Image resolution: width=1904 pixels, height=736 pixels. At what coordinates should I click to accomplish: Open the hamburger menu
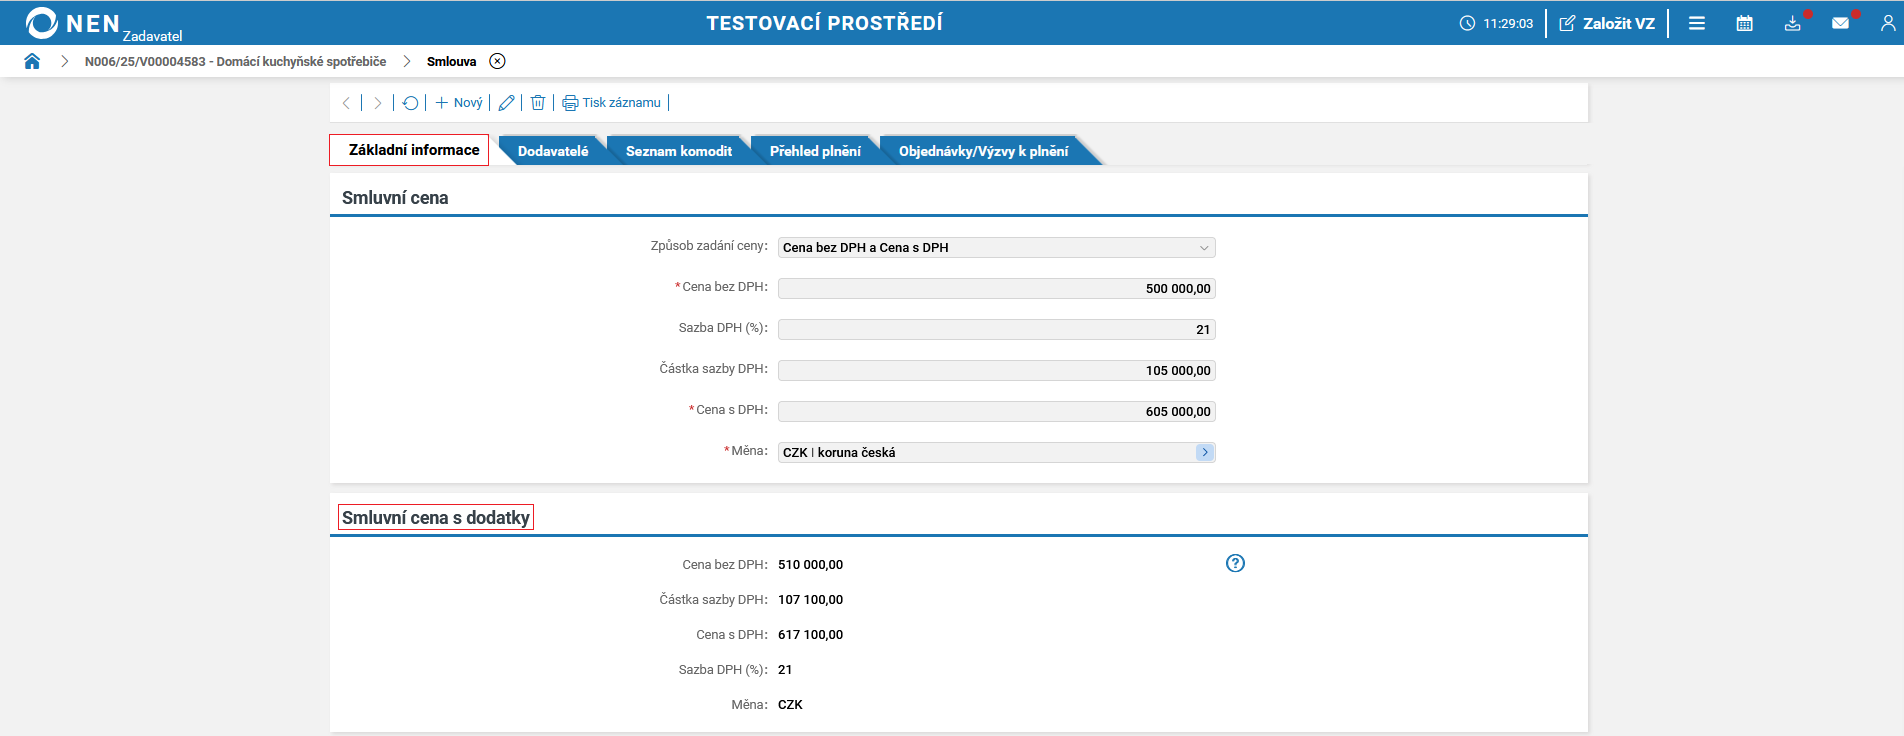[x=1697, y=23]
